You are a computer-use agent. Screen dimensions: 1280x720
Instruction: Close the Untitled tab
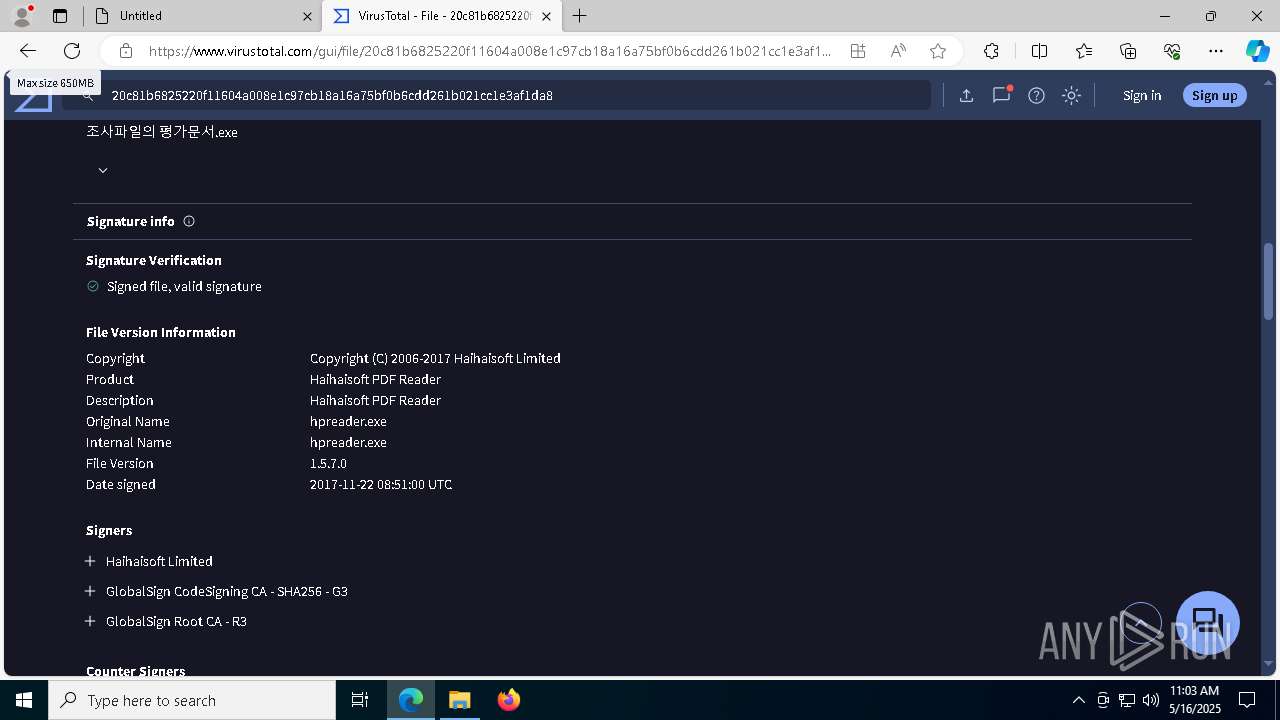click(x=308, y=16)
